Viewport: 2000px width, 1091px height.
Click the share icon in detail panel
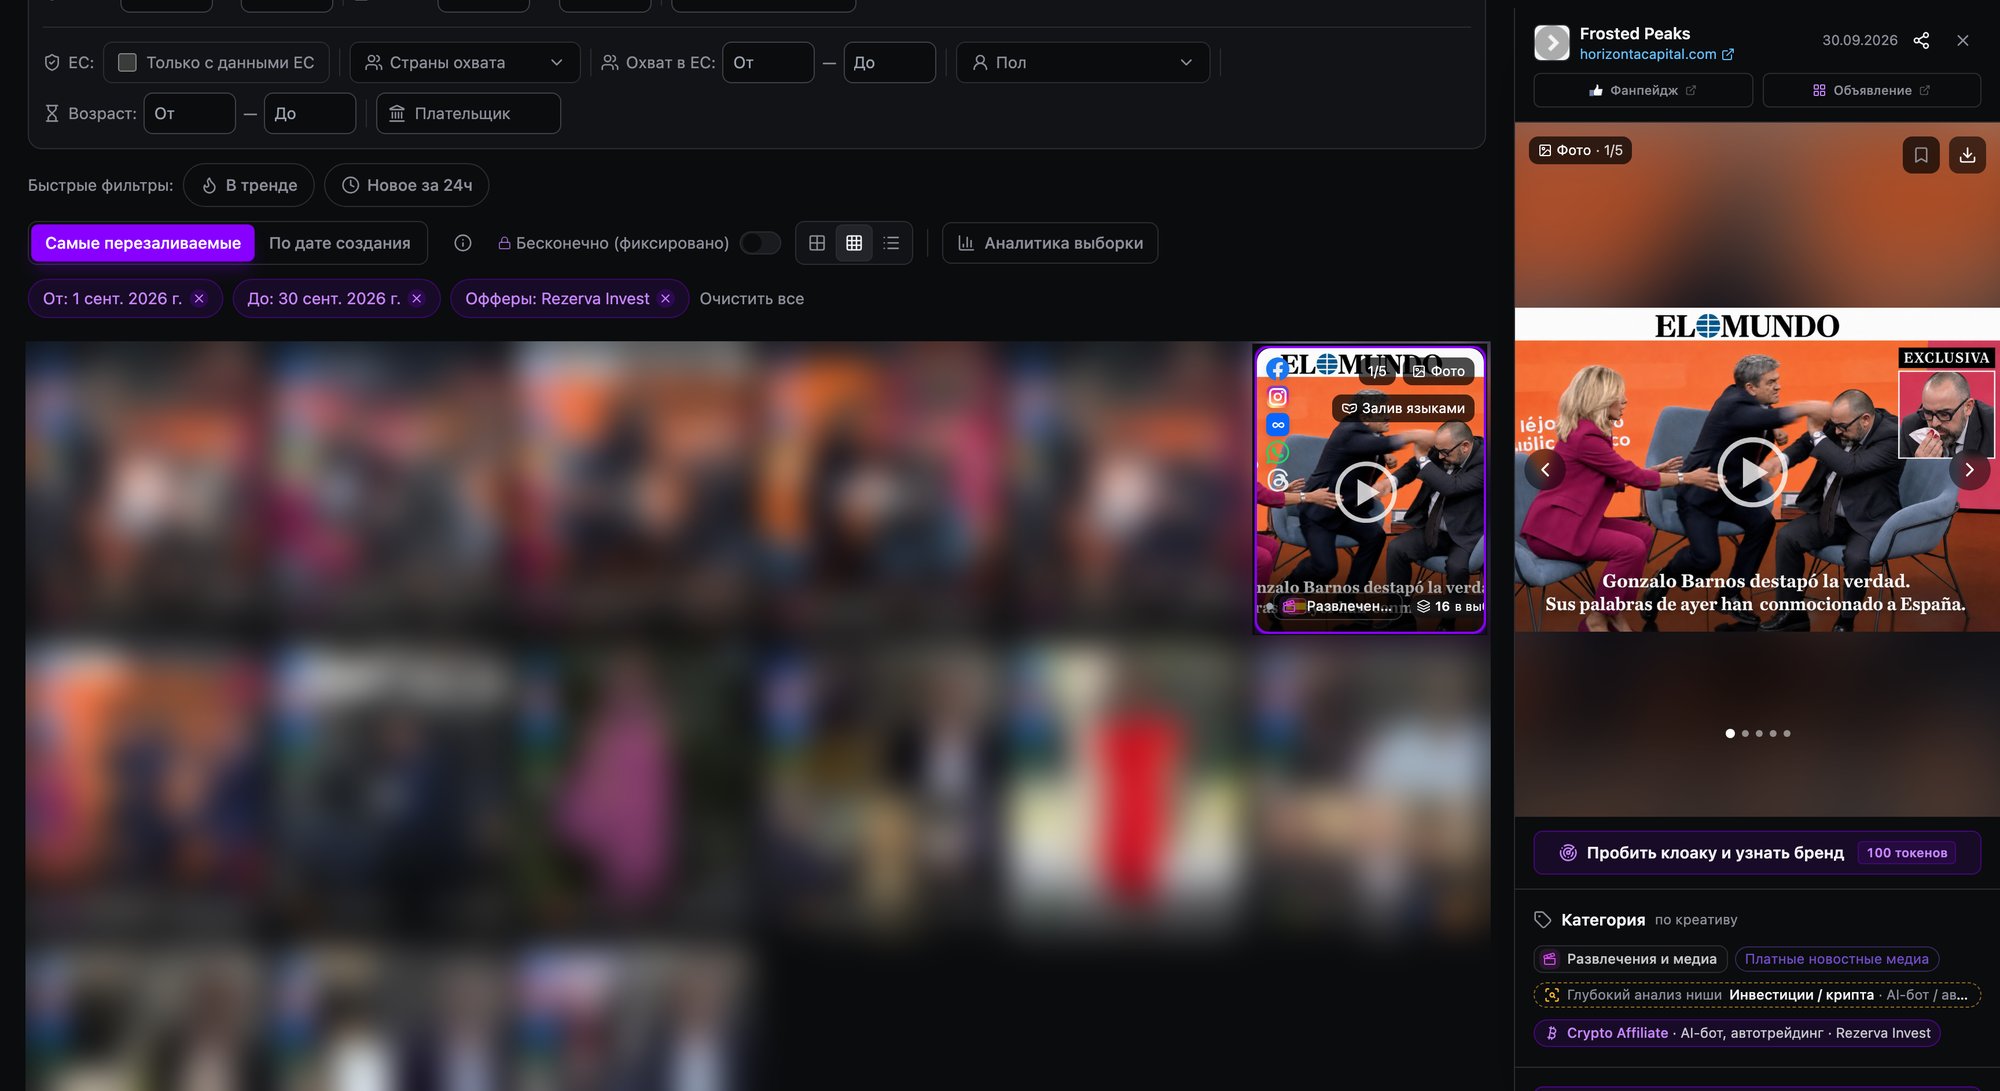[x=1921, y=40]
